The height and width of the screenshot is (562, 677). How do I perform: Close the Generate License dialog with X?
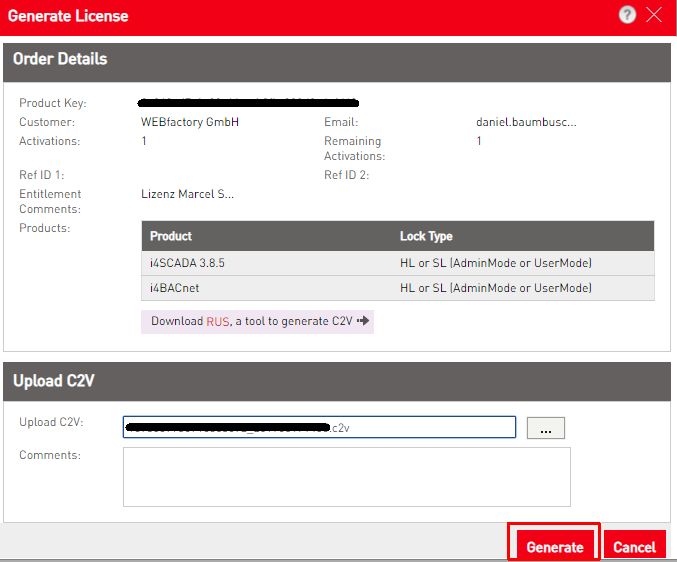pyautogui.click(x=655, y=15)
